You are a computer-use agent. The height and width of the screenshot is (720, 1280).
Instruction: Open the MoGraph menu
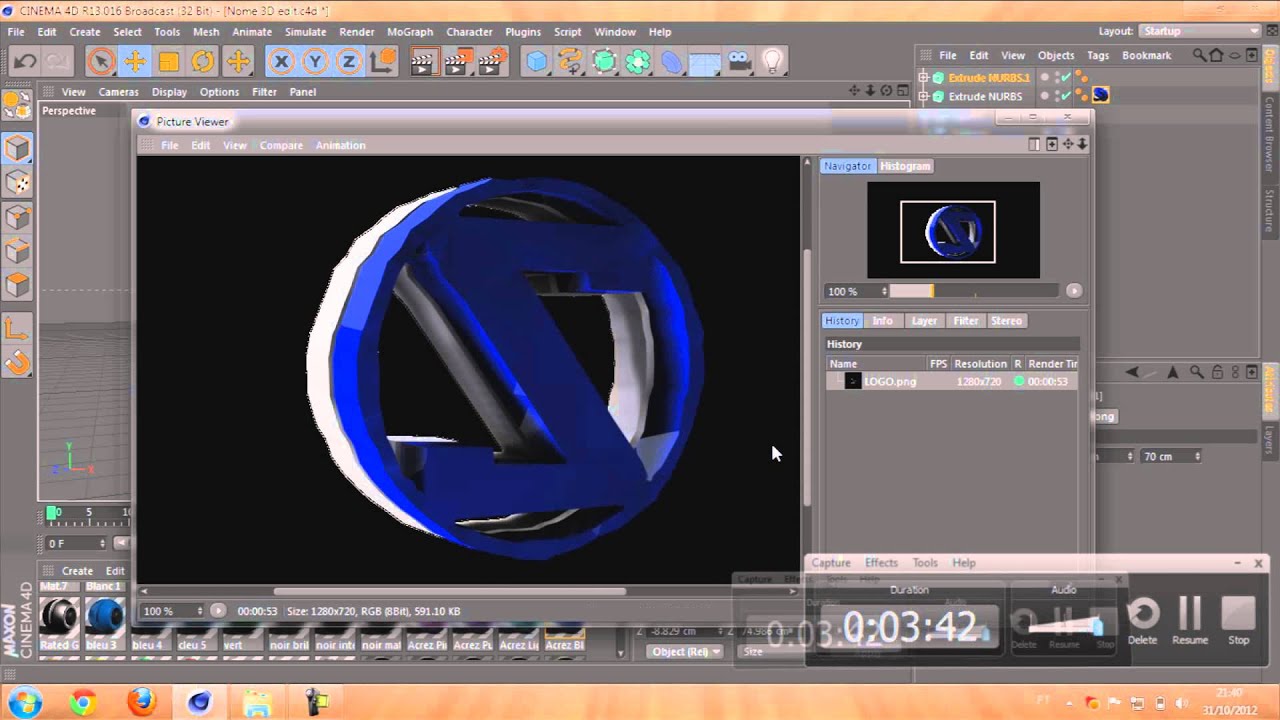coord(410,31)
